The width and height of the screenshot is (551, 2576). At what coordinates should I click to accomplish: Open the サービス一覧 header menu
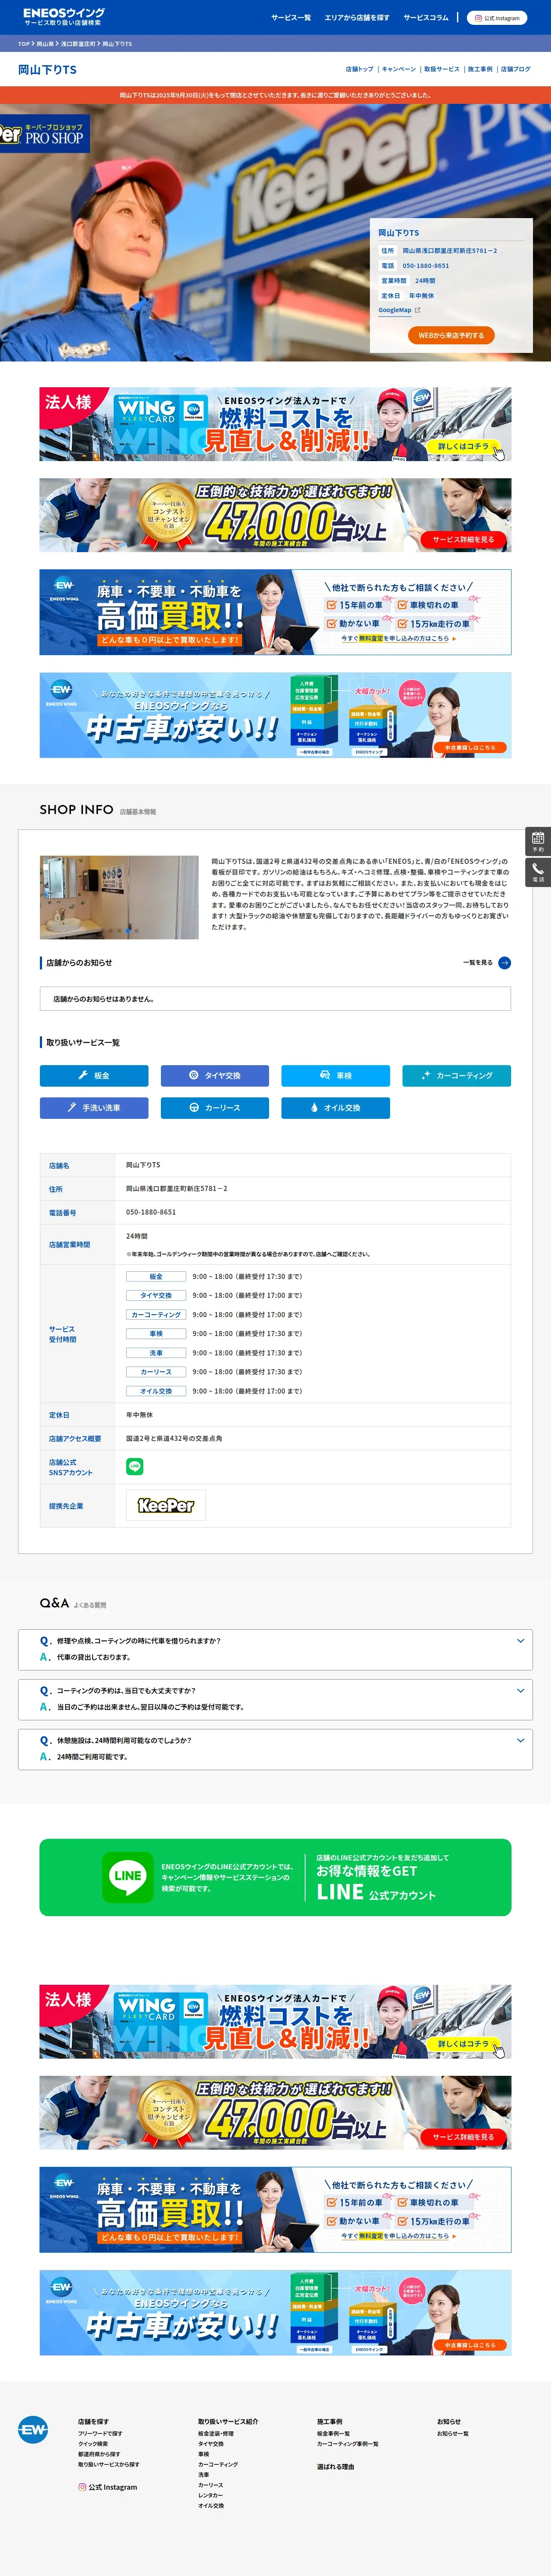coord(291,18)
